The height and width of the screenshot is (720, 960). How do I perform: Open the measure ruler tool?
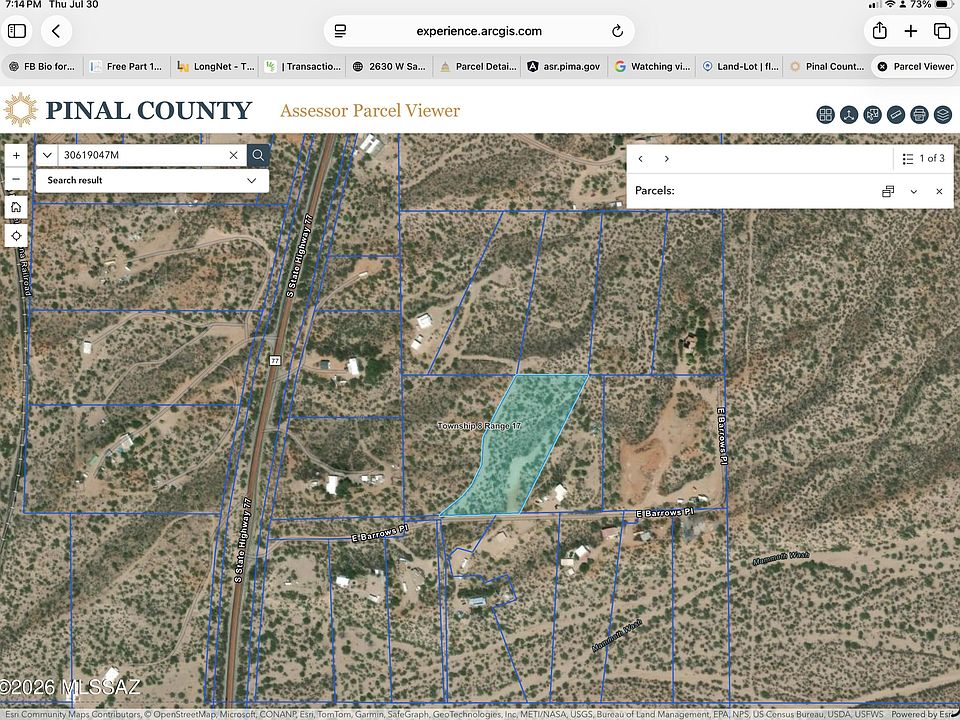click(896, 114)
